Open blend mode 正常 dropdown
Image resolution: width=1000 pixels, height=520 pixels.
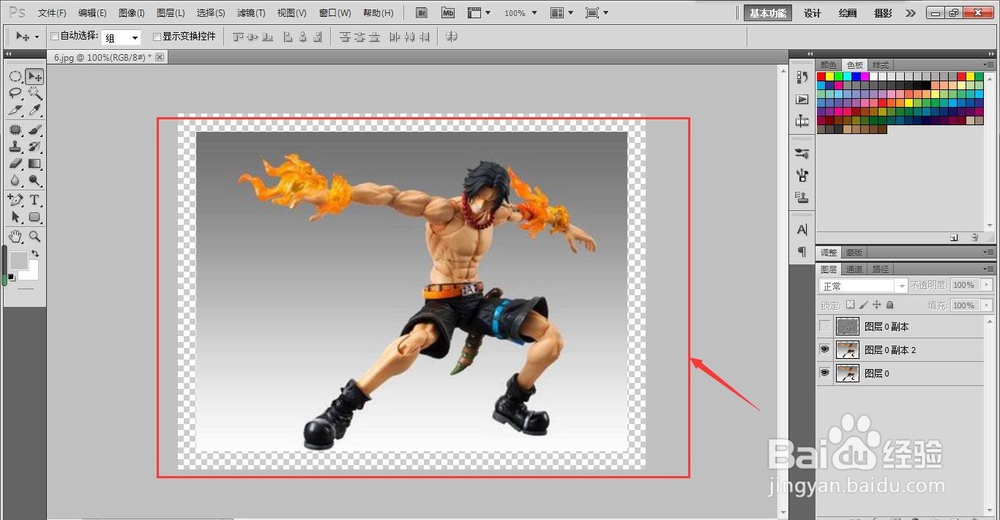click(x=862, y=286)
